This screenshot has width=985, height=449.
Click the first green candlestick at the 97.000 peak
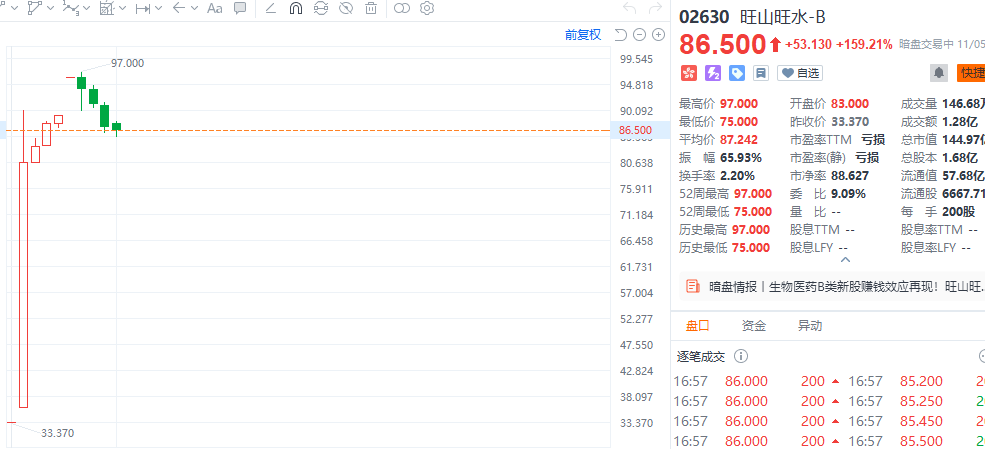tap(81, 82)
